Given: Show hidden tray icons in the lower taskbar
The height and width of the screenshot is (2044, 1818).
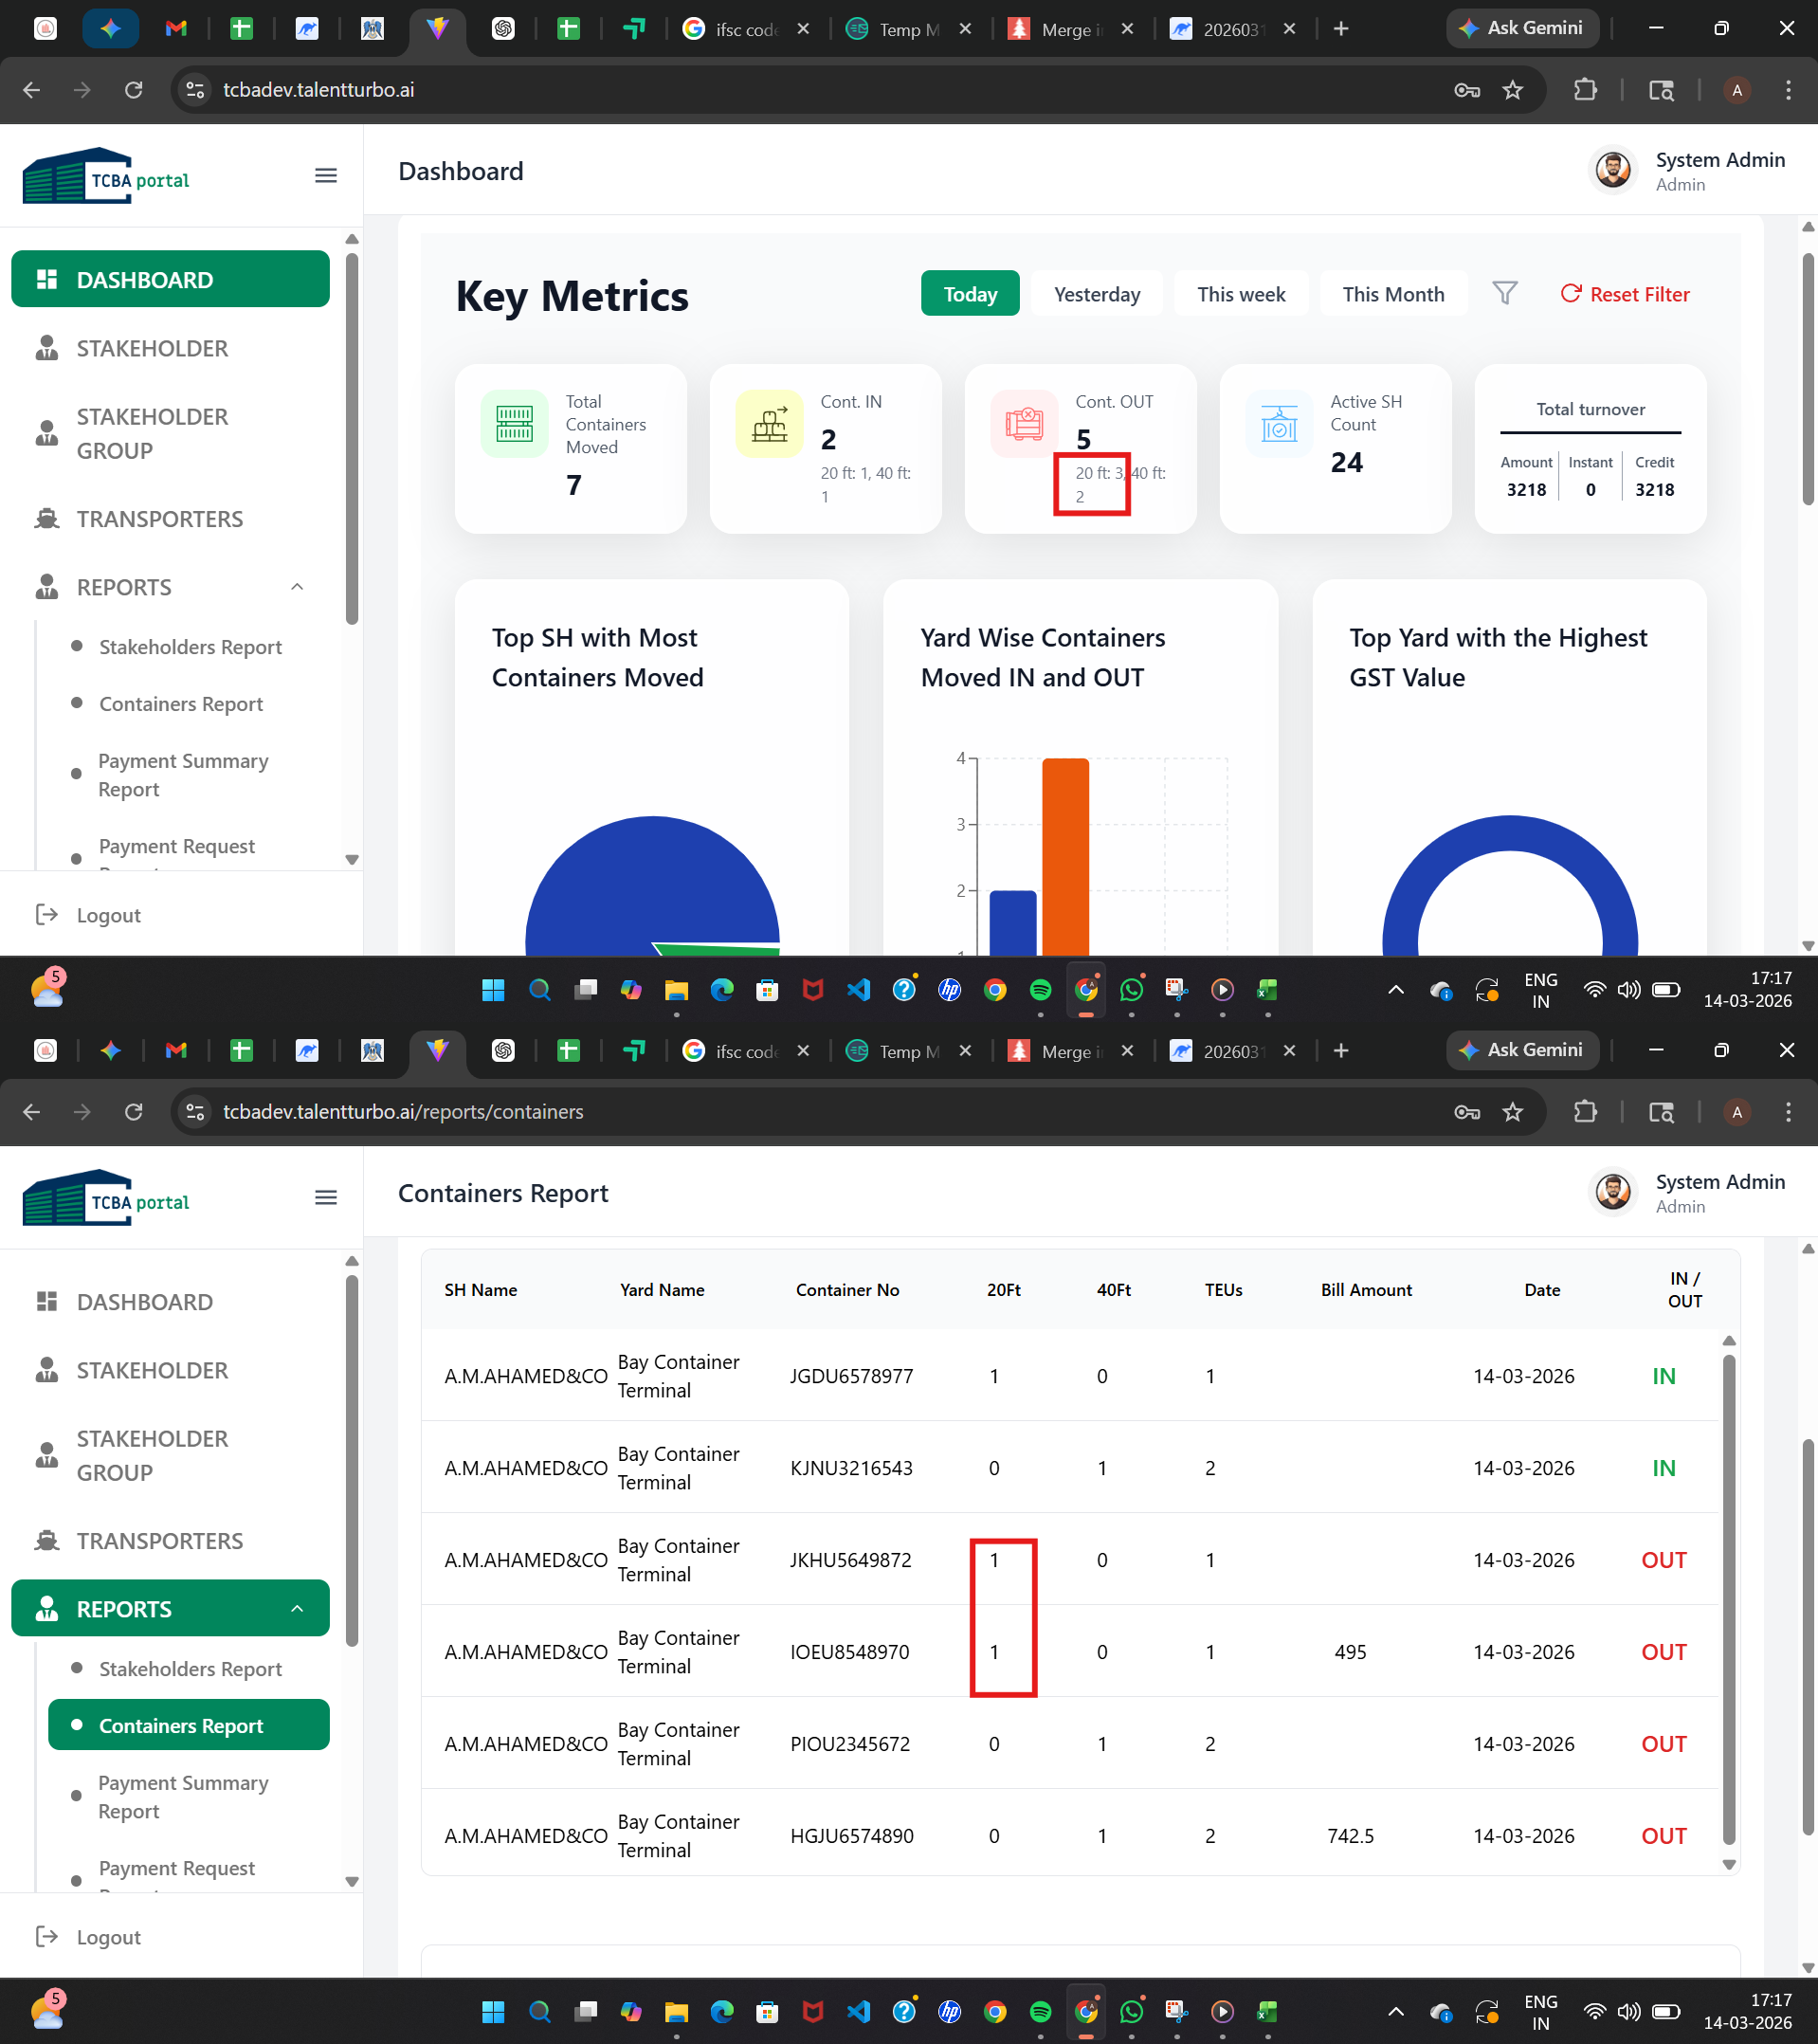Looking at the screenshot, I should pos(1396,2012).
